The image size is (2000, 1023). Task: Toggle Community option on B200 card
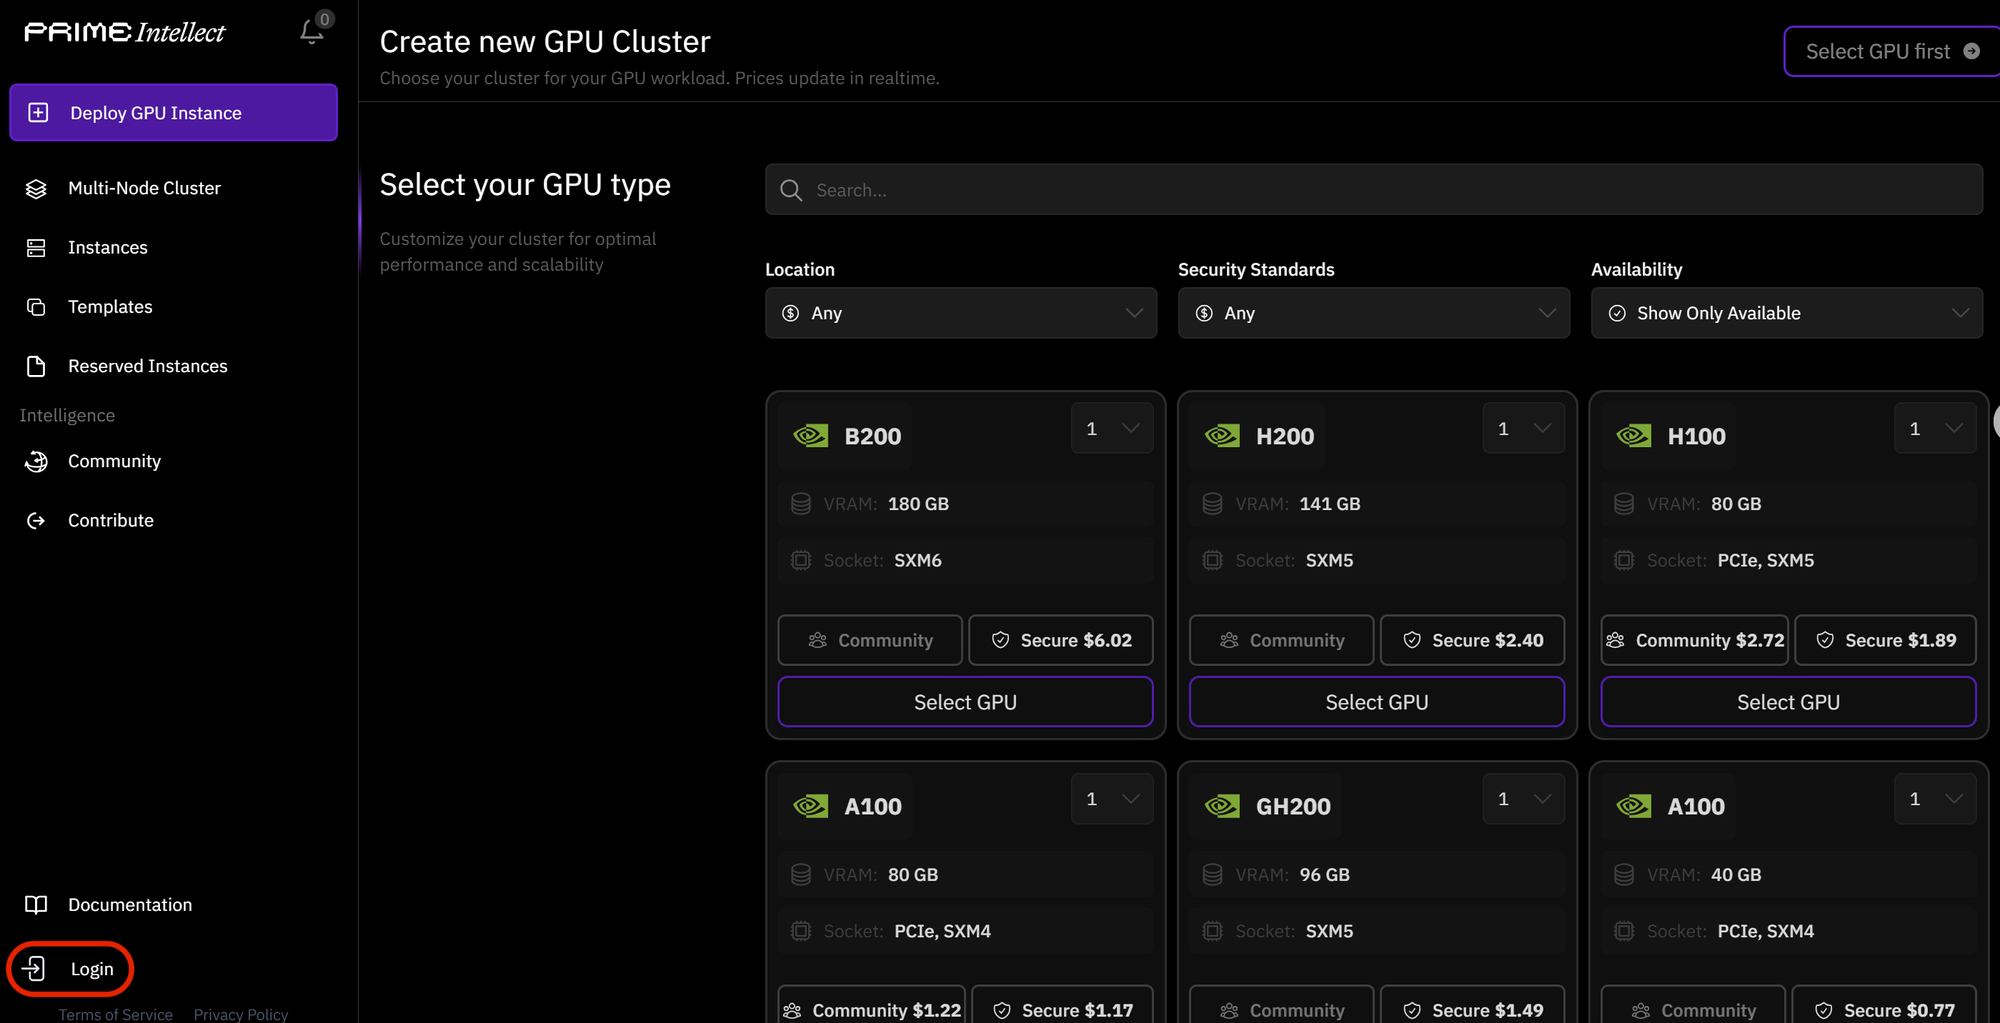(x=870, y=640)
